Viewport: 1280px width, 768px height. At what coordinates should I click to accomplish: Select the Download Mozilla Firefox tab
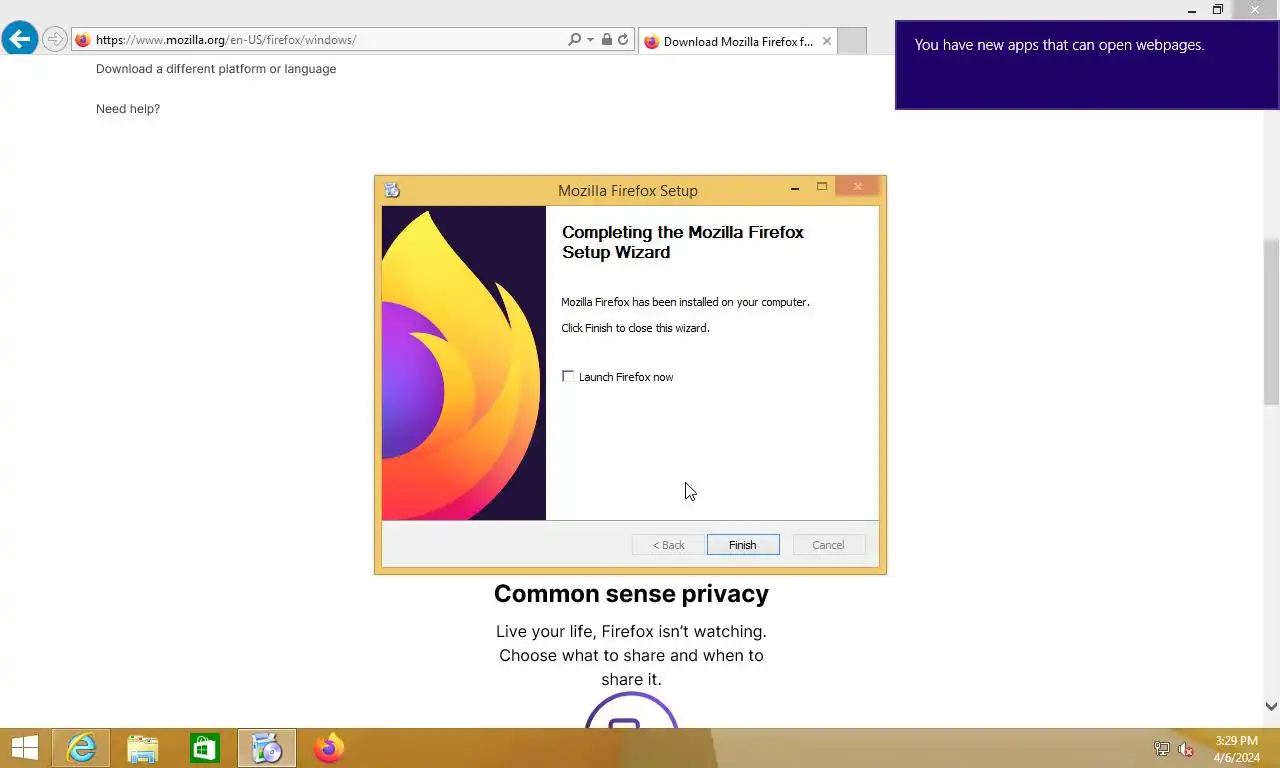coord(737,41)
